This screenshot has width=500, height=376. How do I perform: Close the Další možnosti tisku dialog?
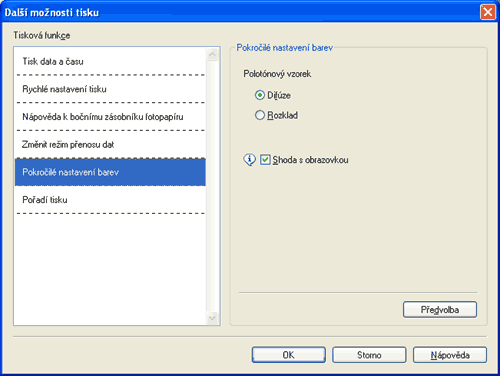click(x=488, y=12)
